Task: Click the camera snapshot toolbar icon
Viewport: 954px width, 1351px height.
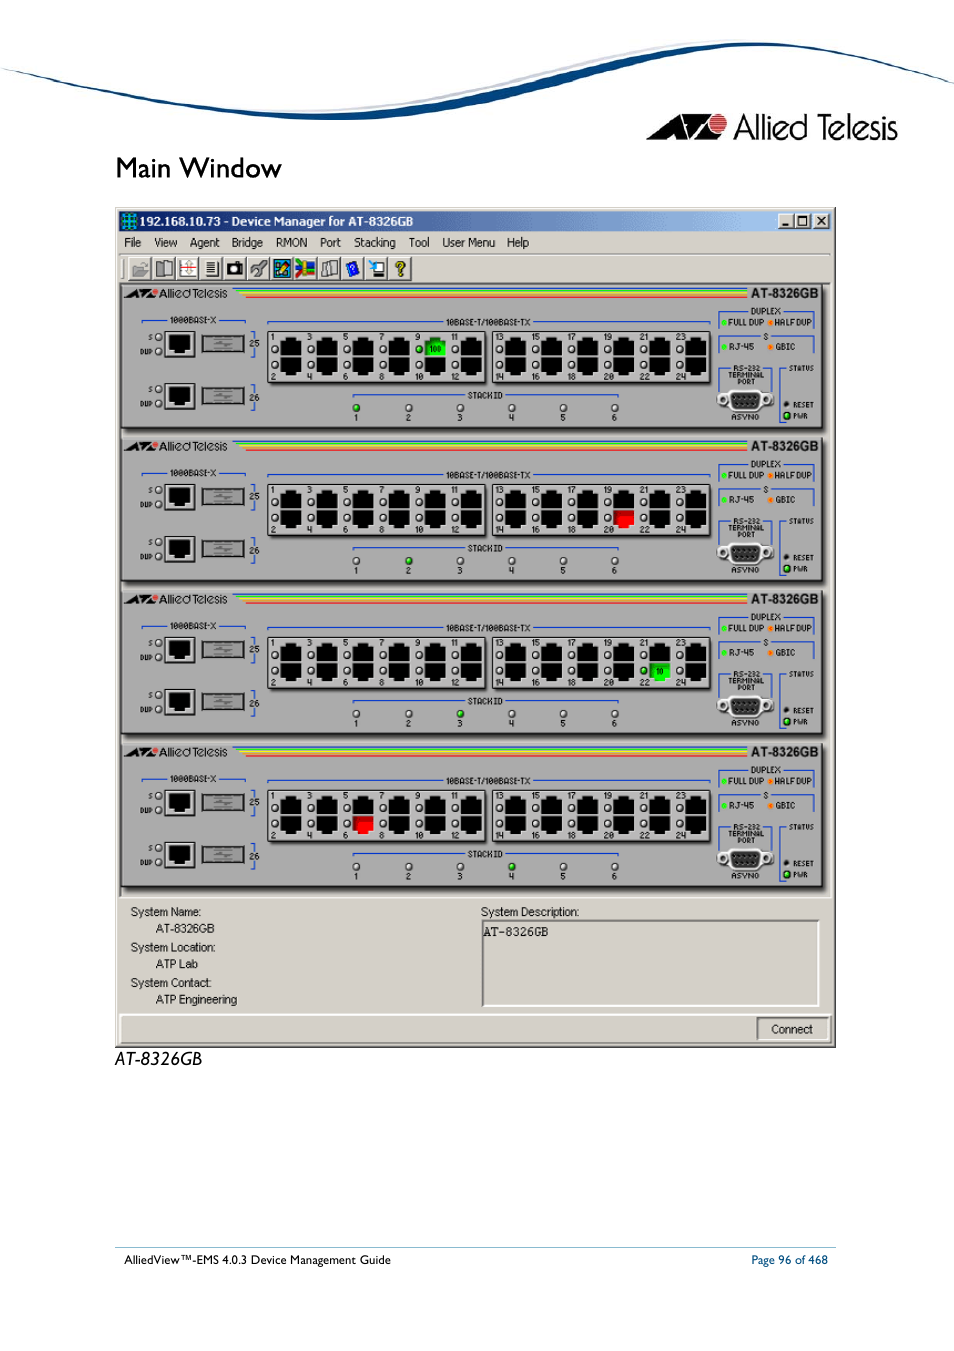Action: point(235,269)
